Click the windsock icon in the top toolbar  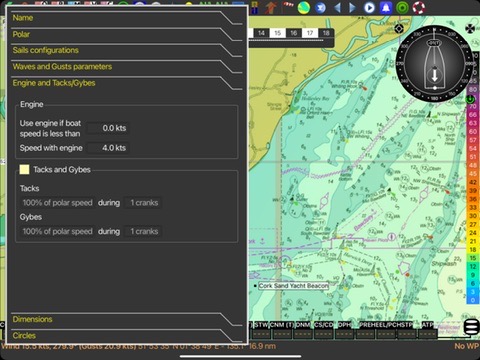point(287,7)
